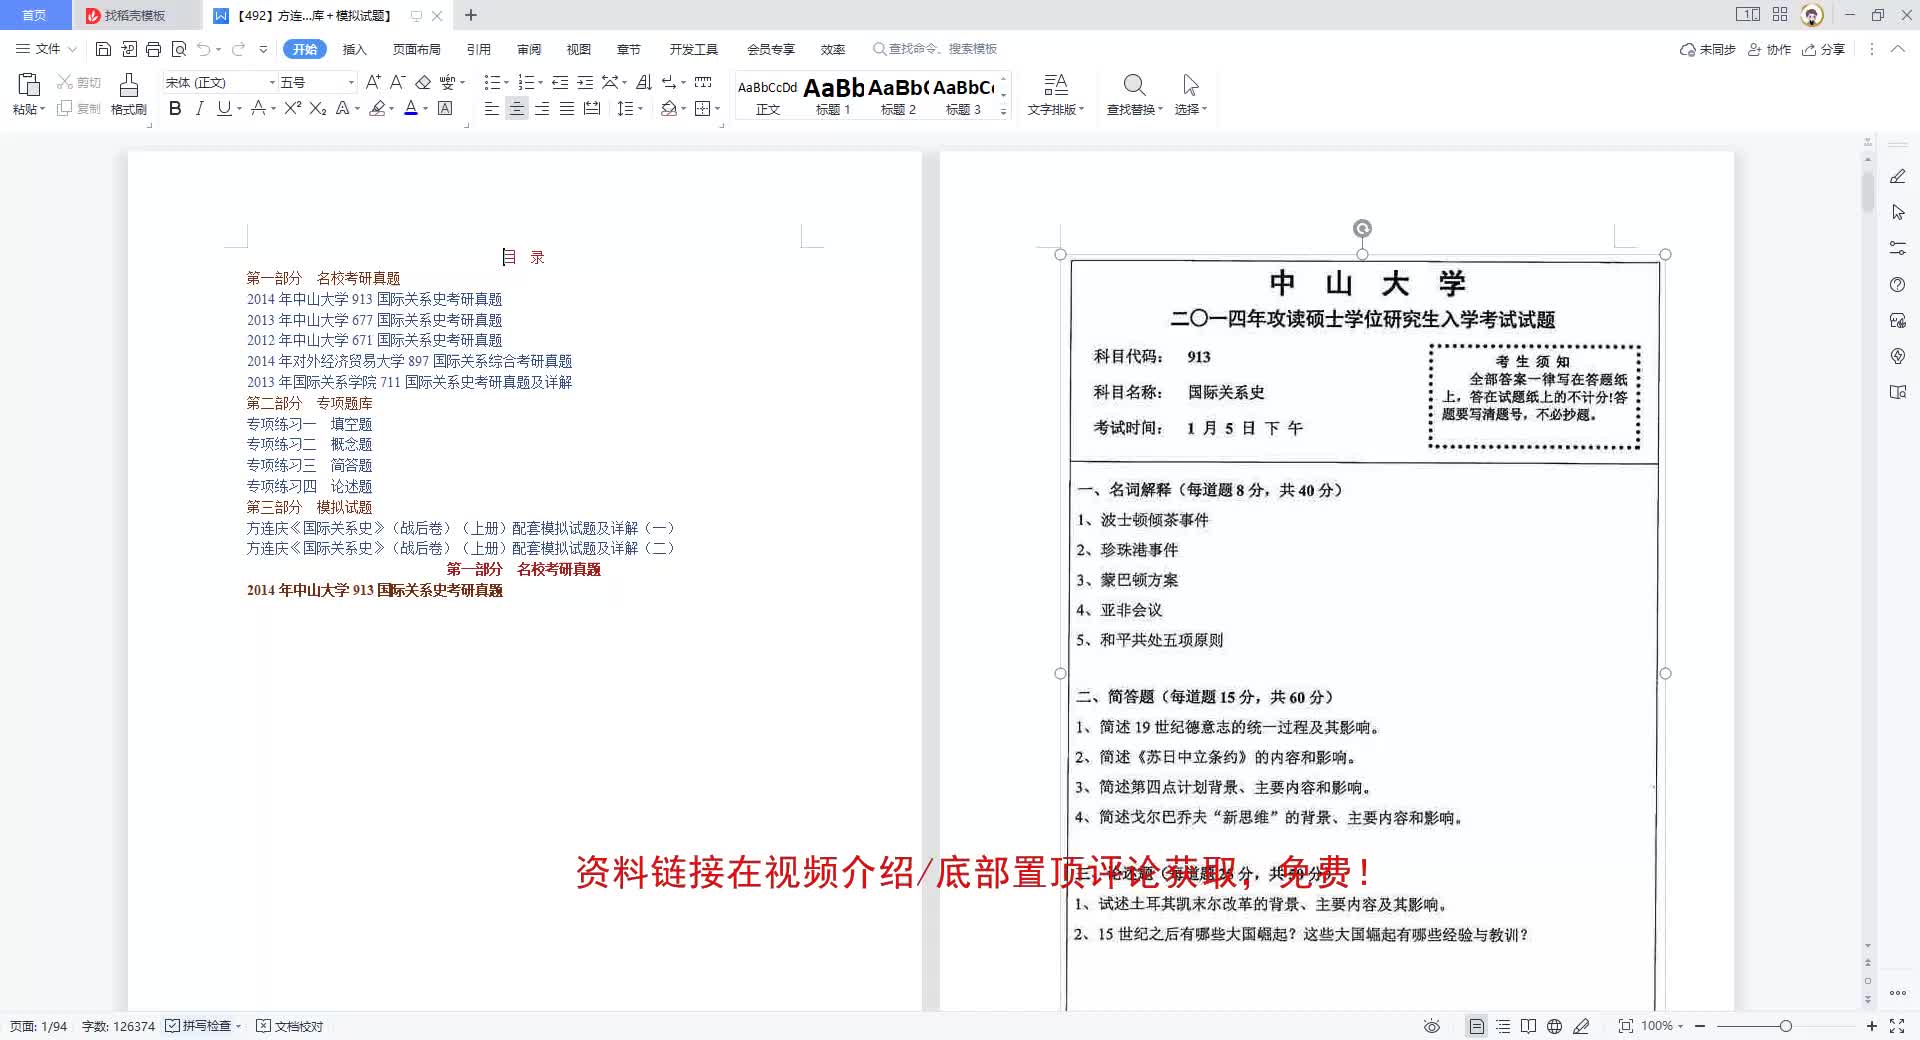Switch to the 审阅 (Review) tab
Viewport: 1920px width, 1040px height.
click(529, 49)
